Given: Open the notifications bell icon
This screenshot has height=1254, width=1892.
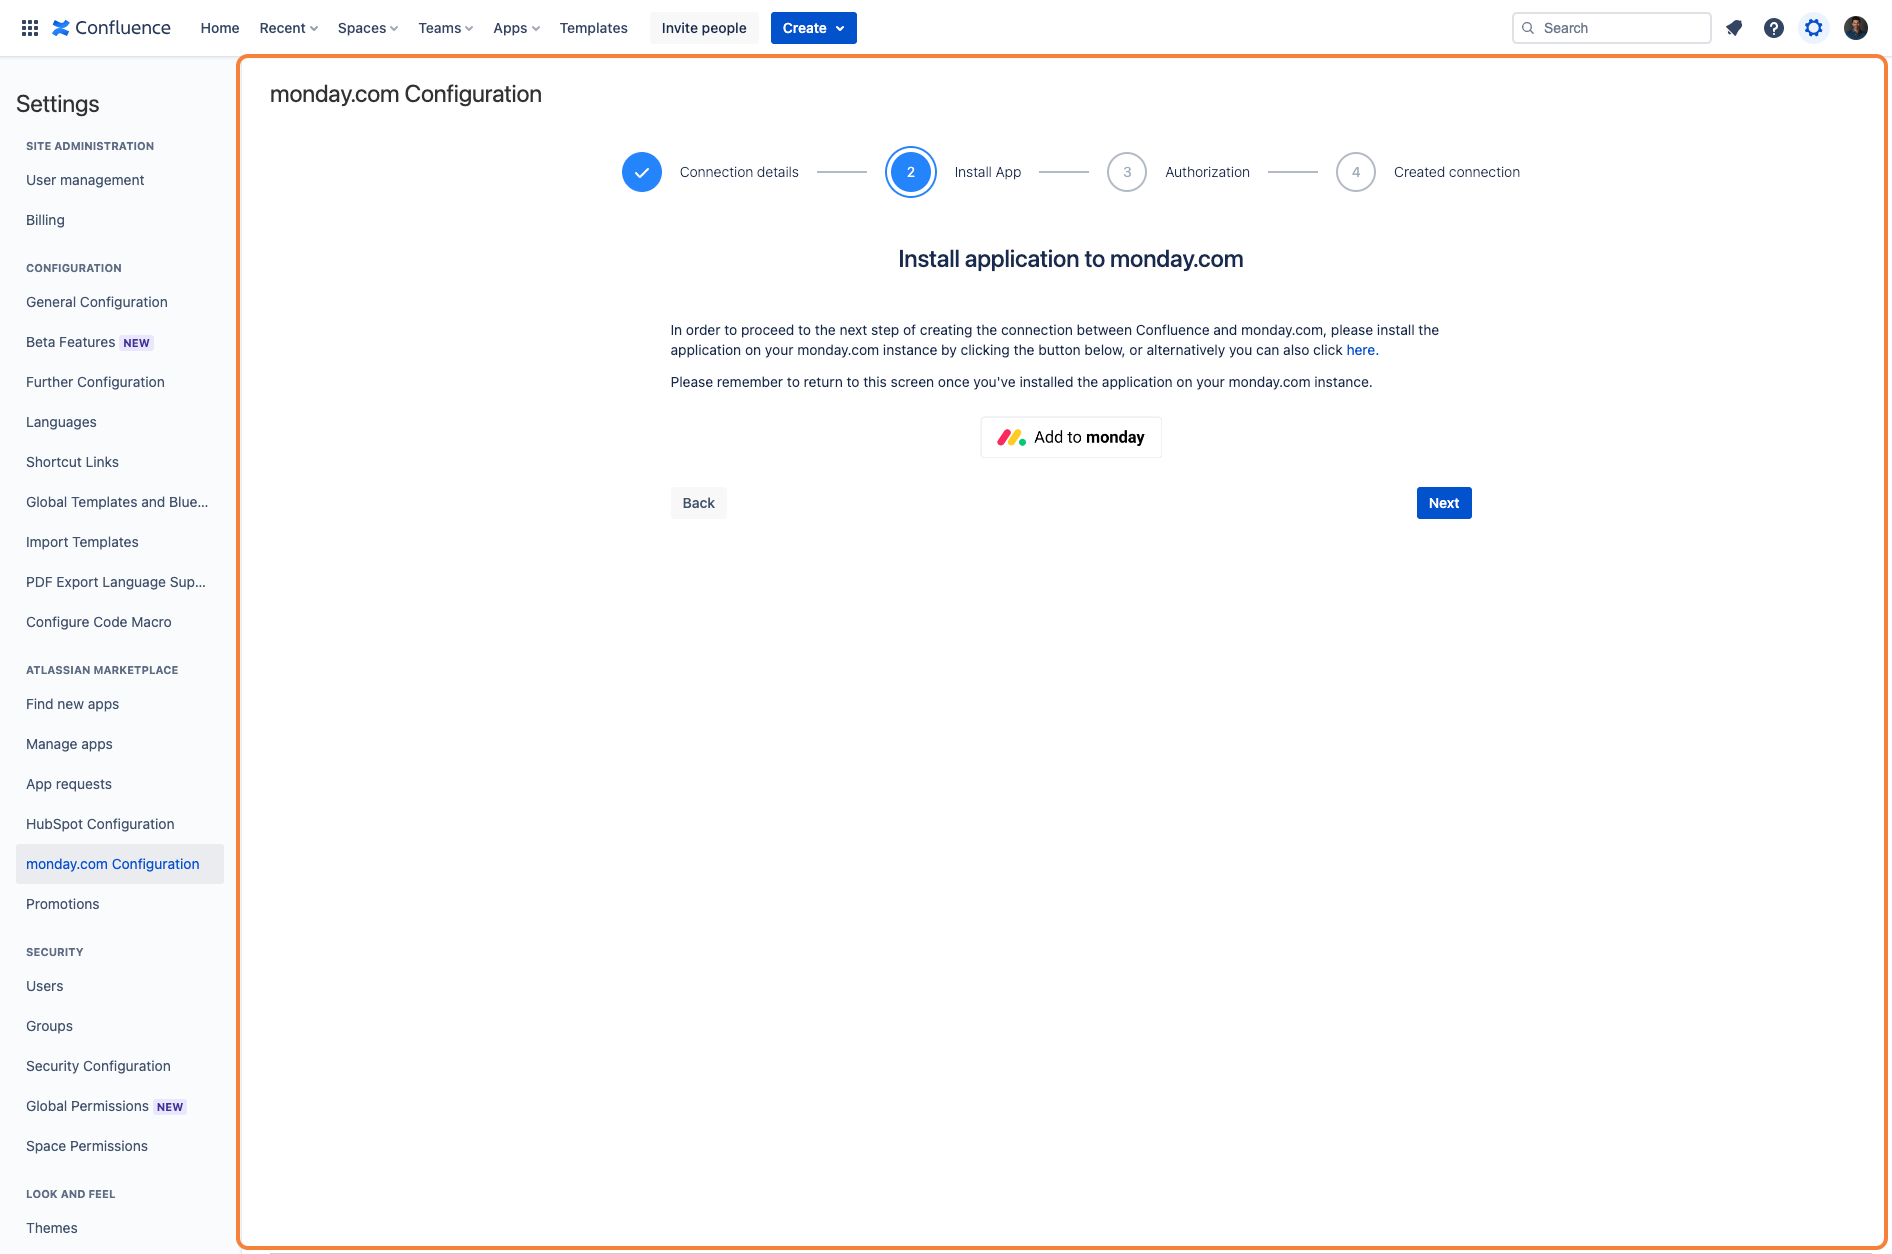Looking at the screenshot, I should coord(1734,28).
